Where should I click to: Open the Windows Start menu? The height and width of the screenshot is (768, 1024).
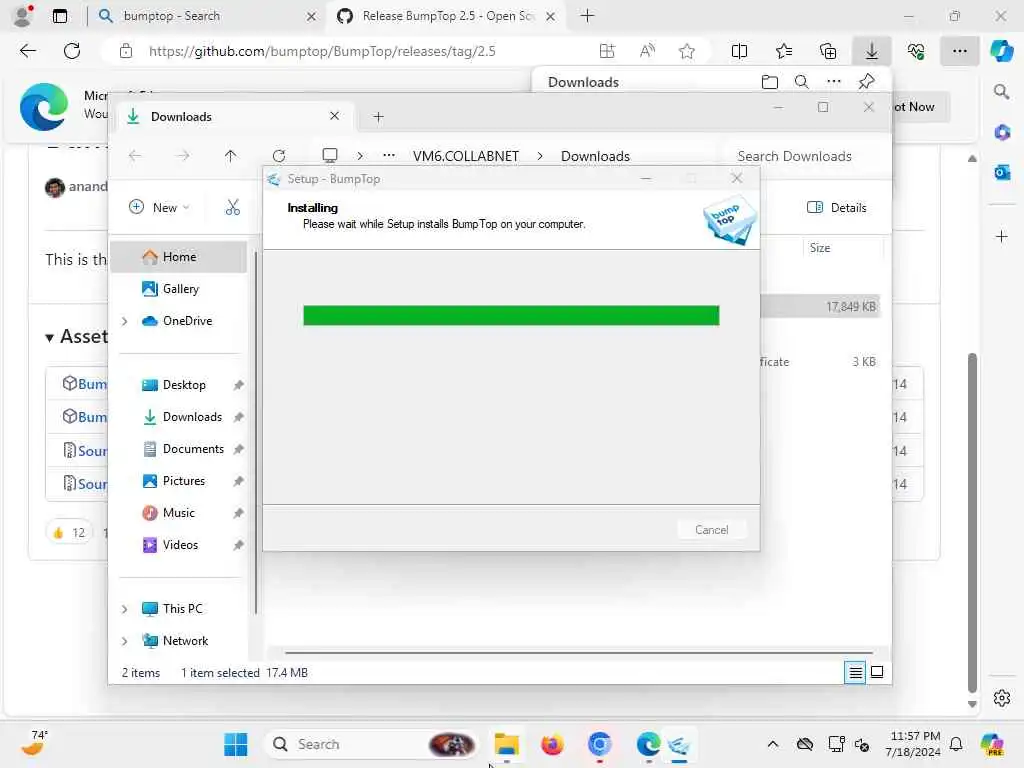[x=235, y=744]
